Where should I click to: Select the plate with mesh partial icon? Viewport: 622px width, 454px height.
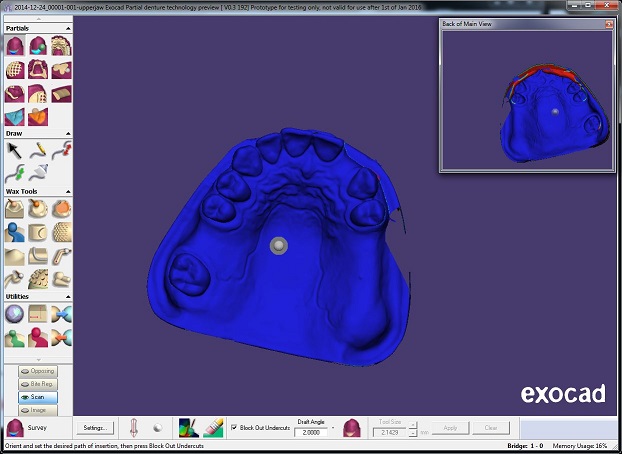tap(38, 94)
